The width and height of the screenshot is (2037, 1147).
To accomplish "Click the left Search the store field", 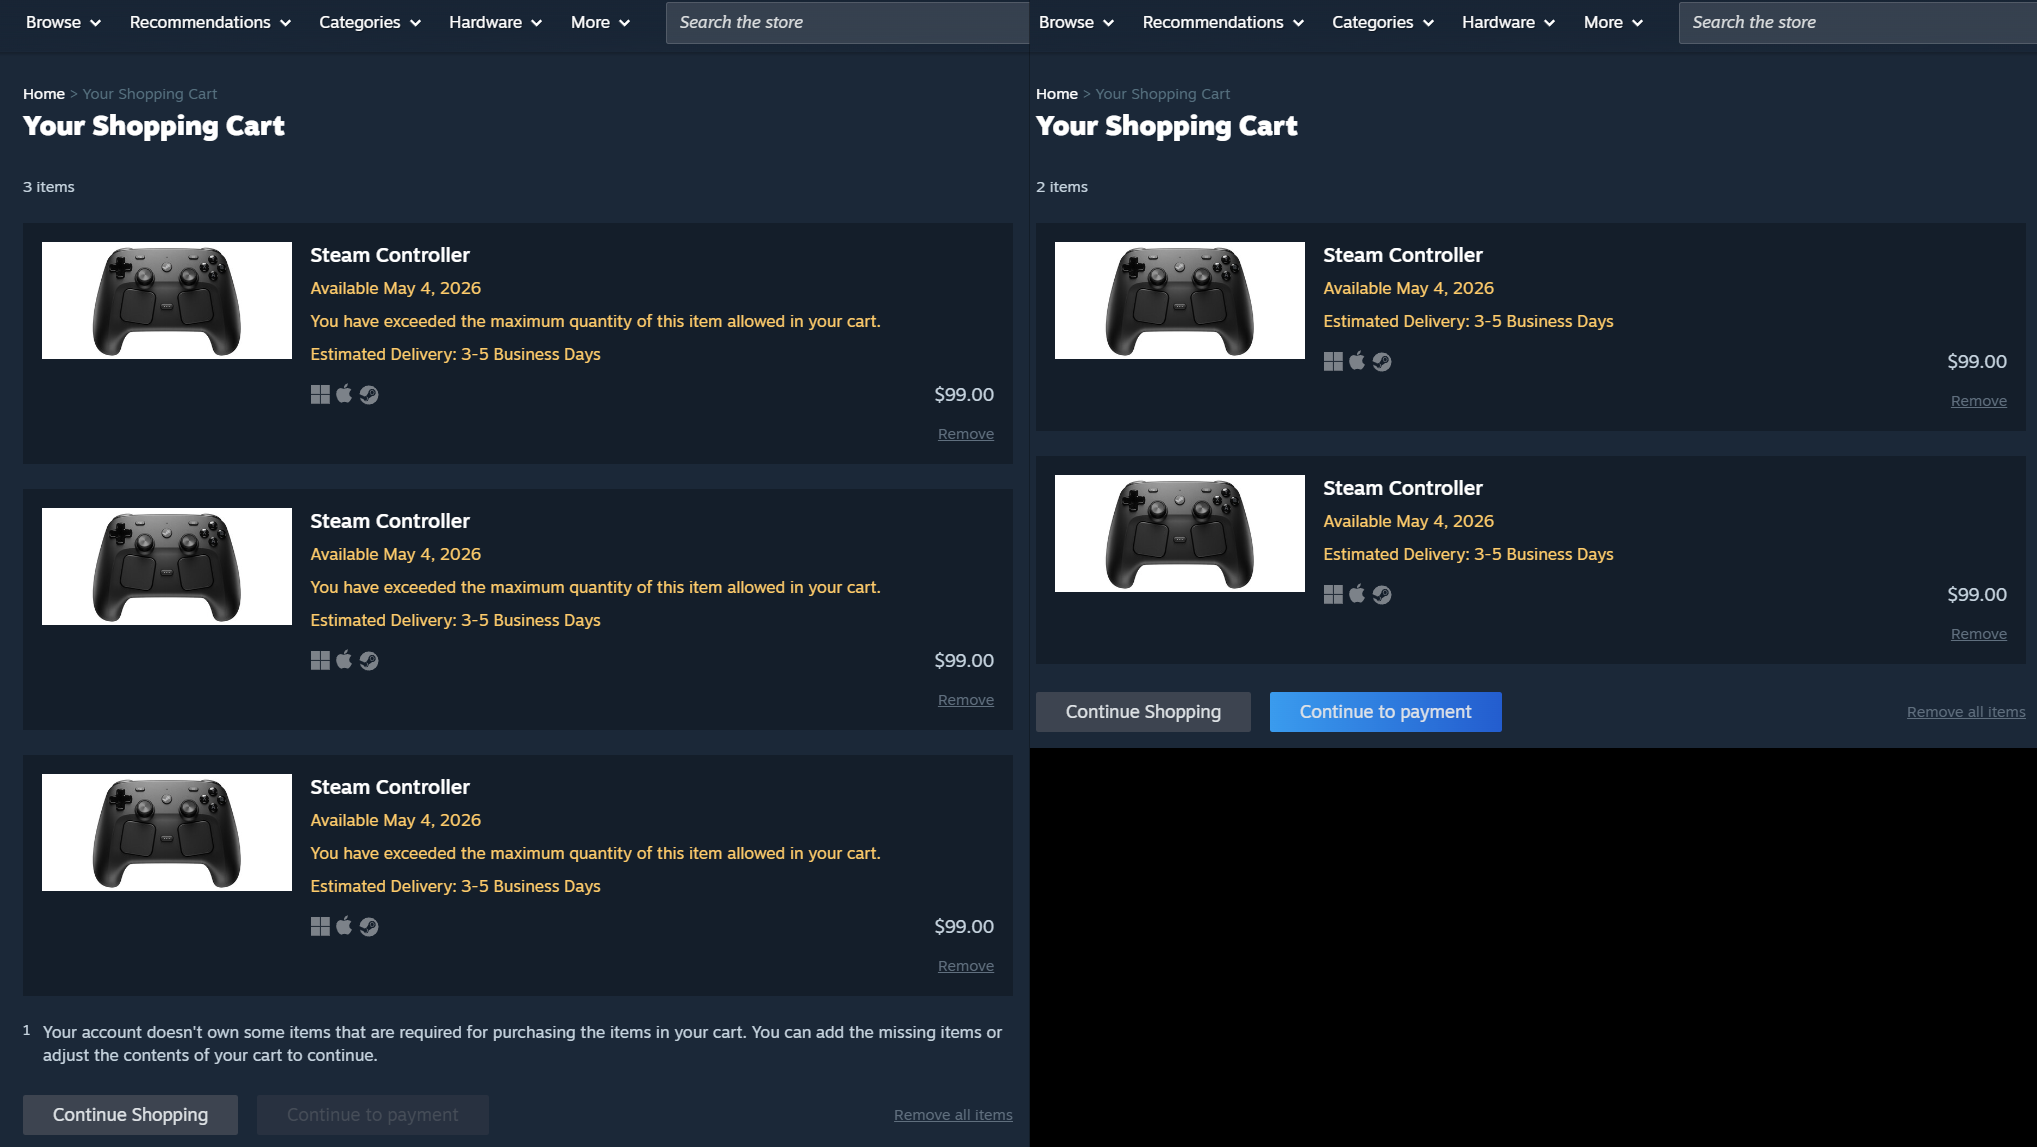I will (x=847, y=22).
